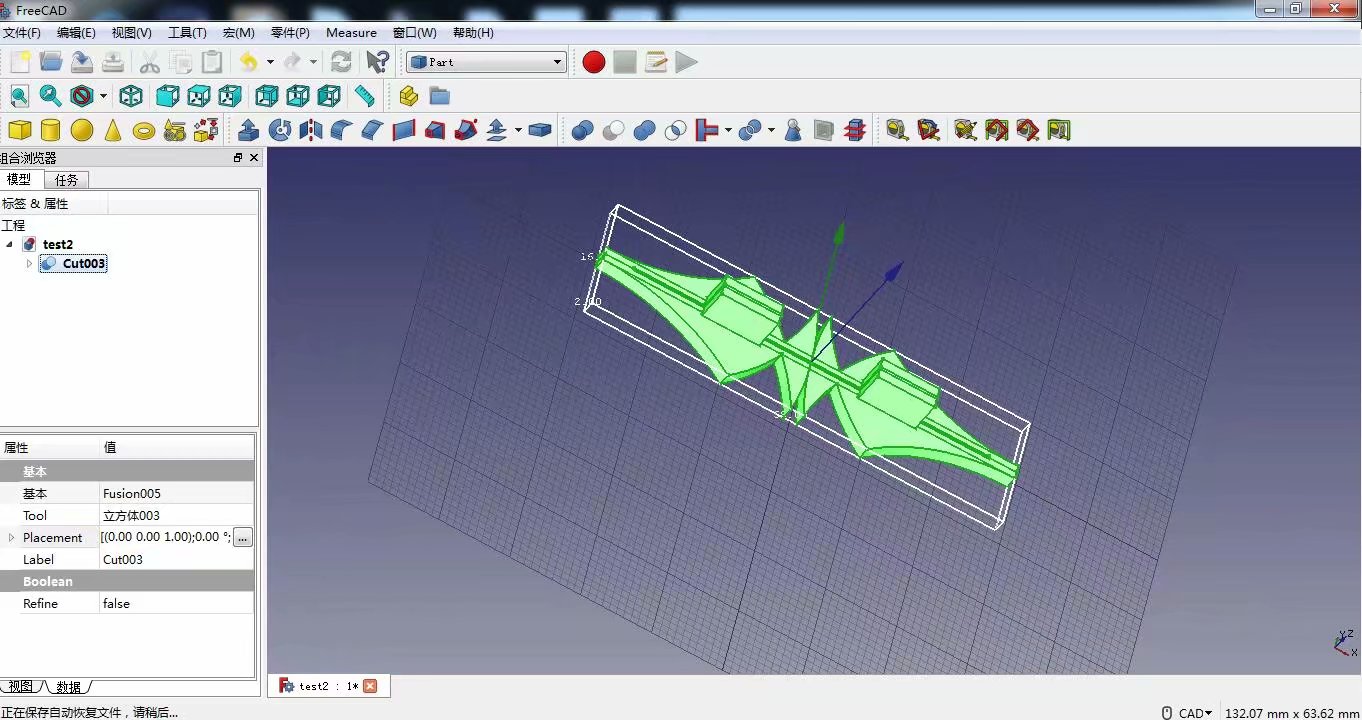This screenshot has height=720, width=1362.
Task: Fuse shapes with the union icon
Action: 645,130
